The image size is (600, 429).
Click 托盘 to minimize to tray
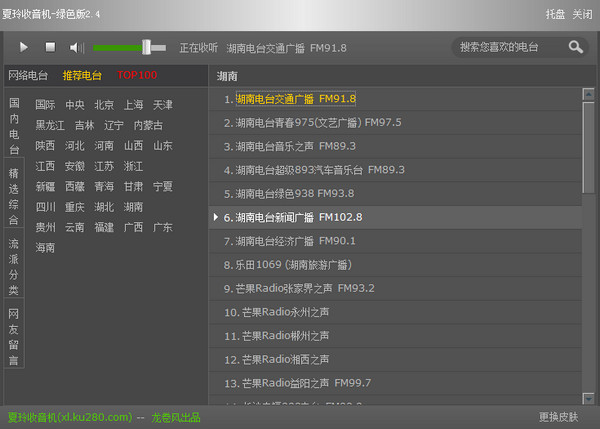(555, 15)
